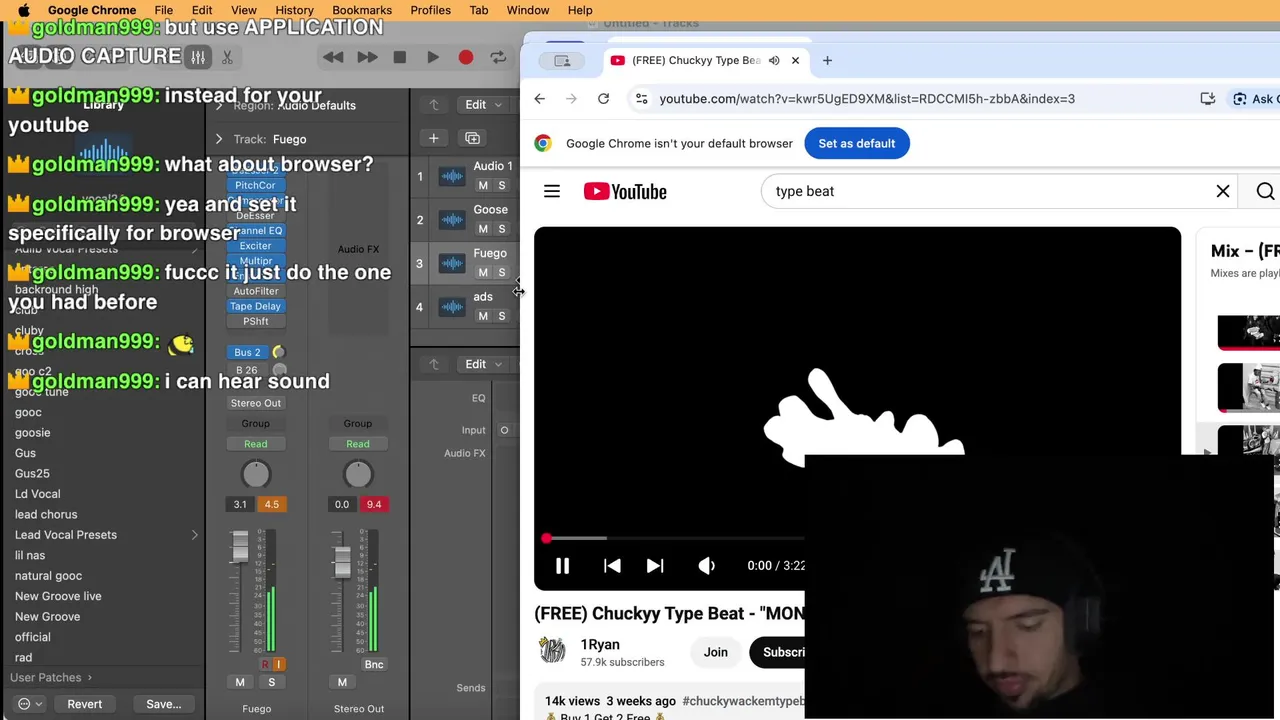The width and height of the screenshot is (1280, 720).
Task: Clear the YouTube search box
Action: pyautogui.click(x=1223, y=191)
